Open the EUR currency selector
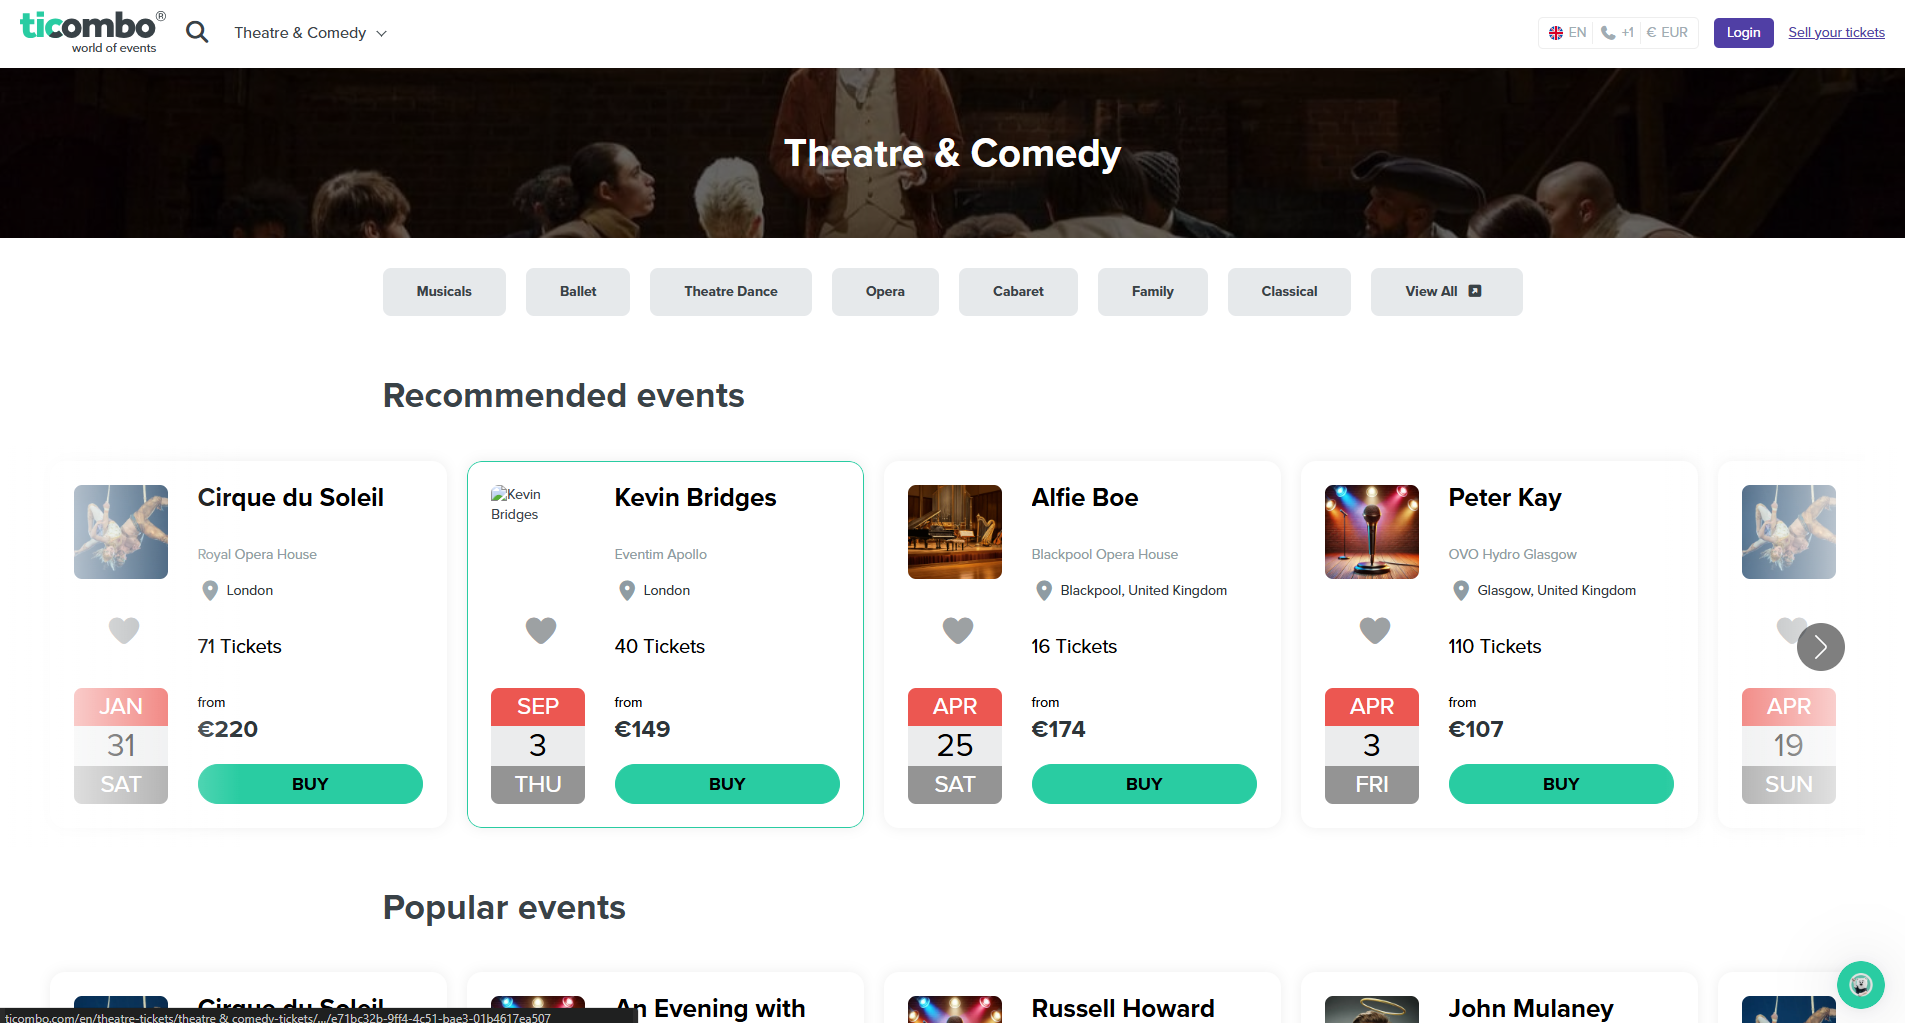Image resolution: width=1905 pixels, height=1023 pixels. coord(1667,33)
